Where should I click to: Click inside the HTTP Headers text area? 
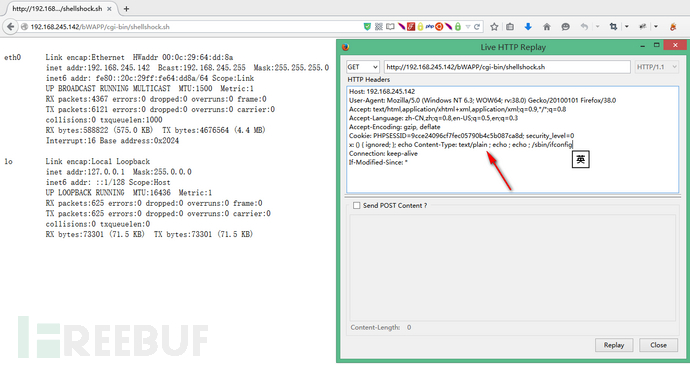coord(513,139)
